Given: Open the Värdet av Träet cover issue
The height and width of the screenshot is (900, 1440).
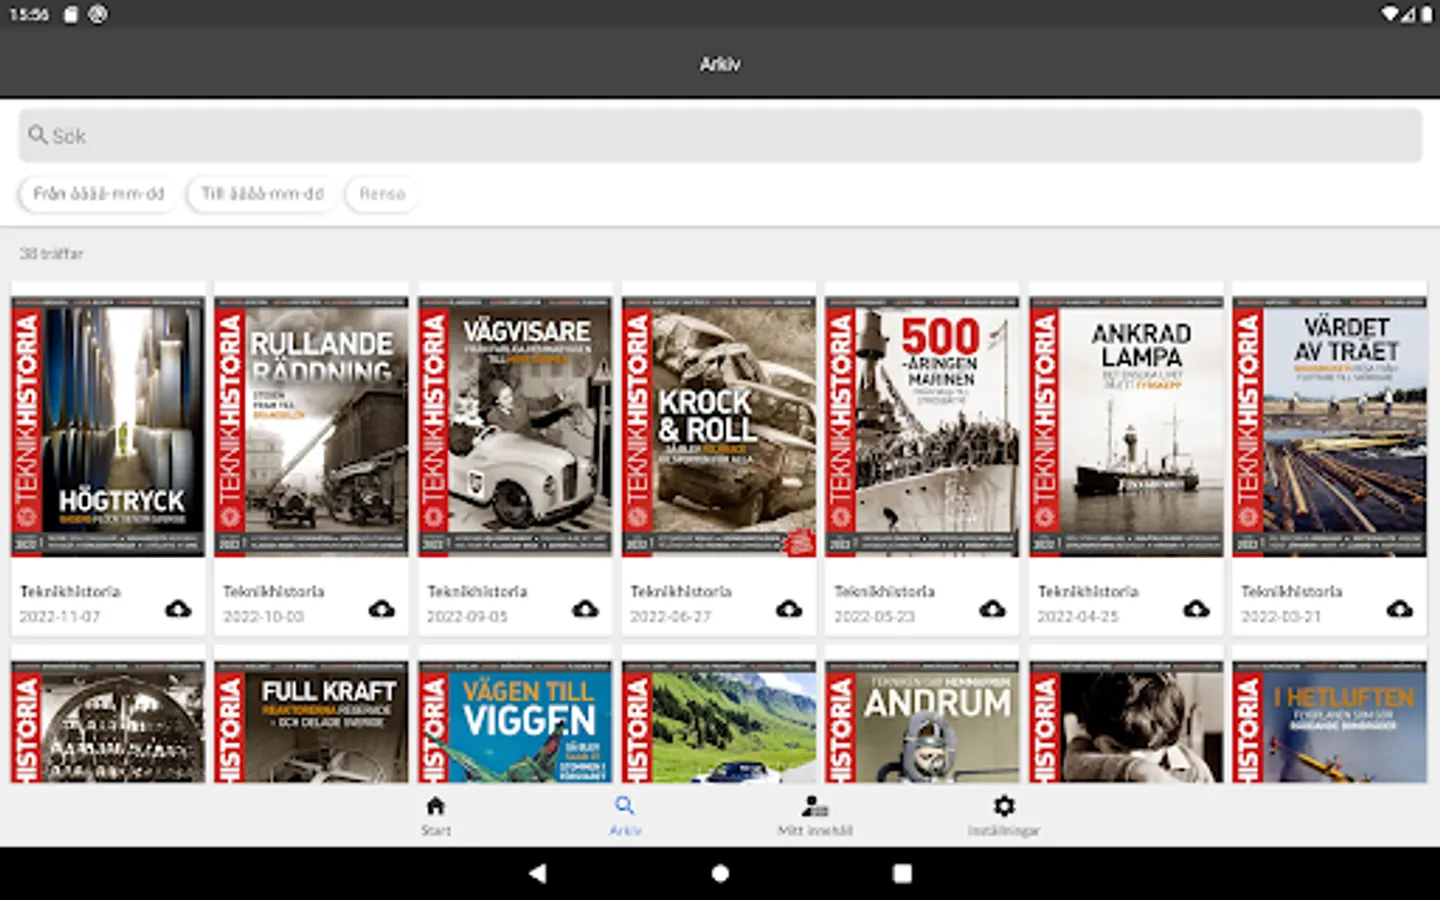Looking at the screenshot, I should coord(1330,427).
